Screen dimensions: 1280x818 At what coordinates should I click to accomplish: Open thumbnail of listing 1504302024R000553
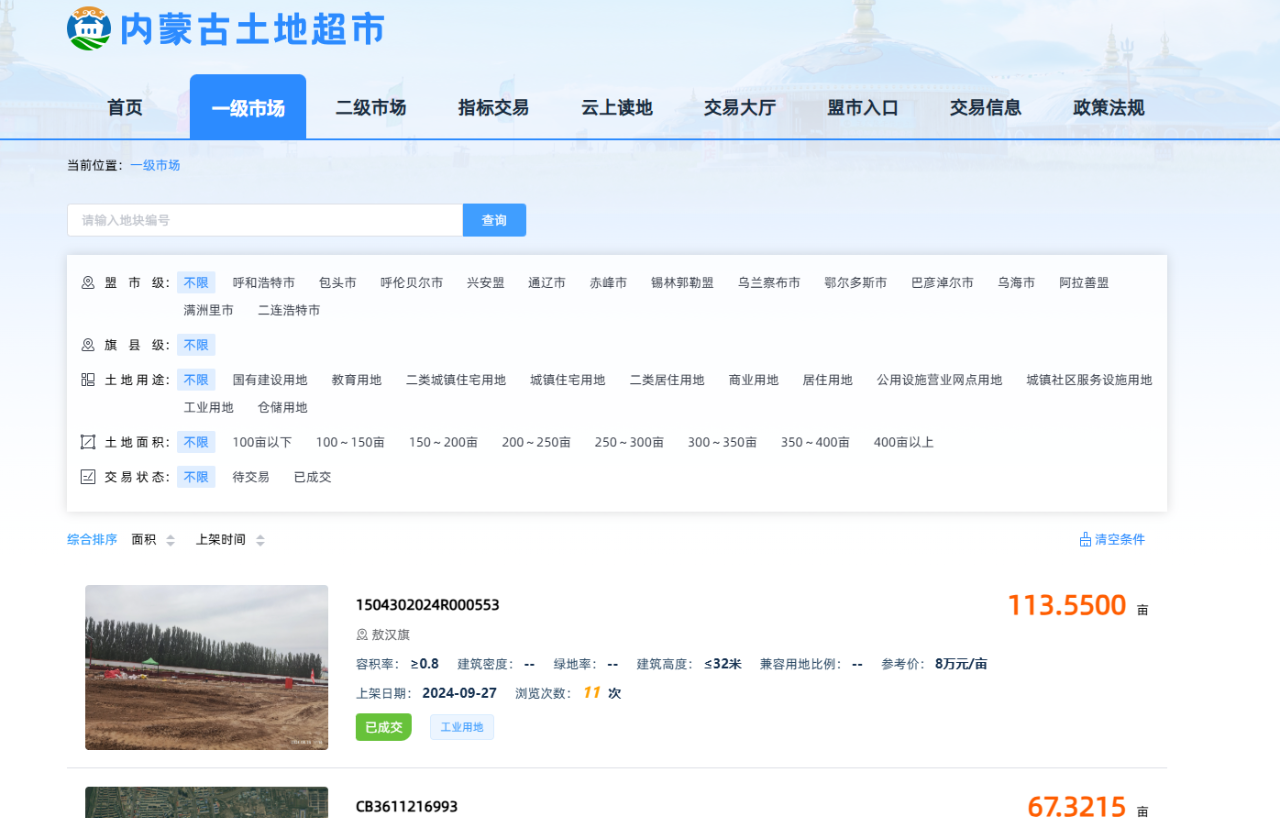point(206,667)
